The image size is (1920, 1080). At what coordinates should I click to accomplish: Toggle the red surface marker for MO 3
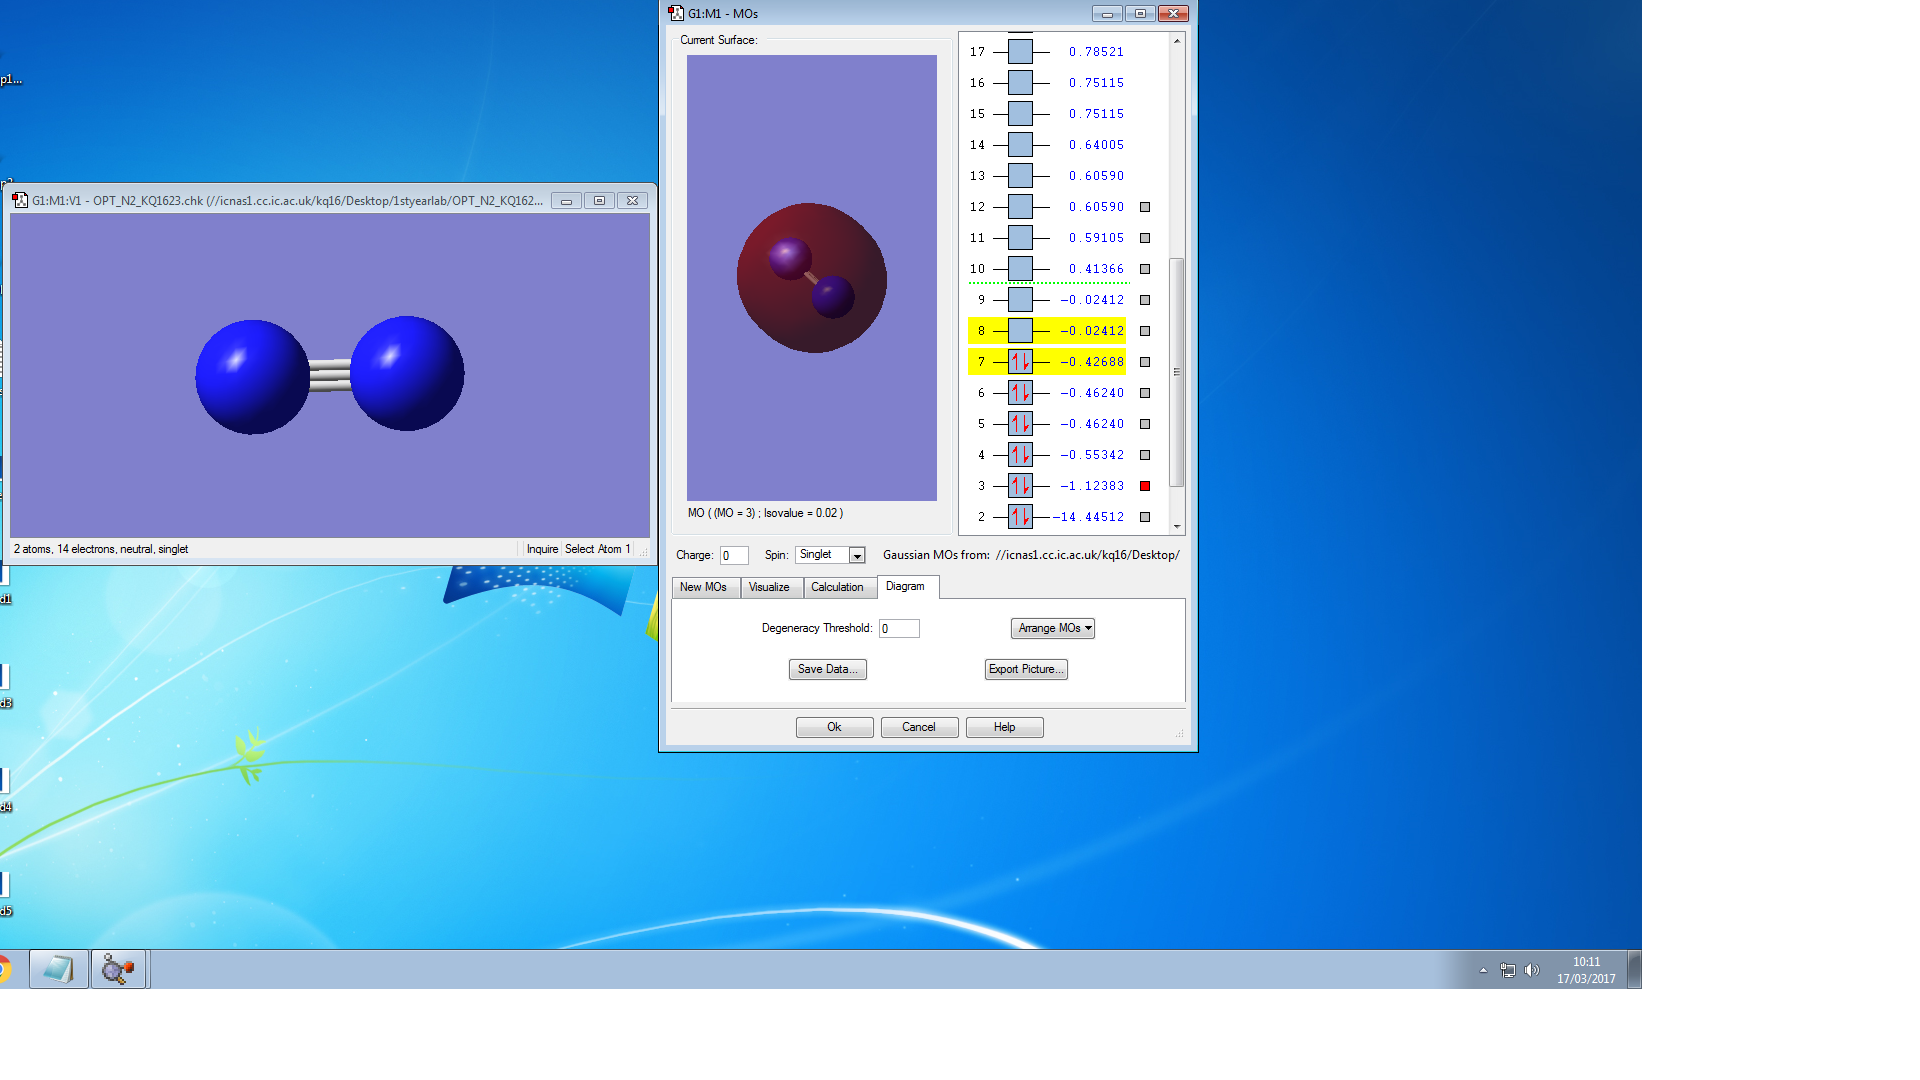(1145, 486)
